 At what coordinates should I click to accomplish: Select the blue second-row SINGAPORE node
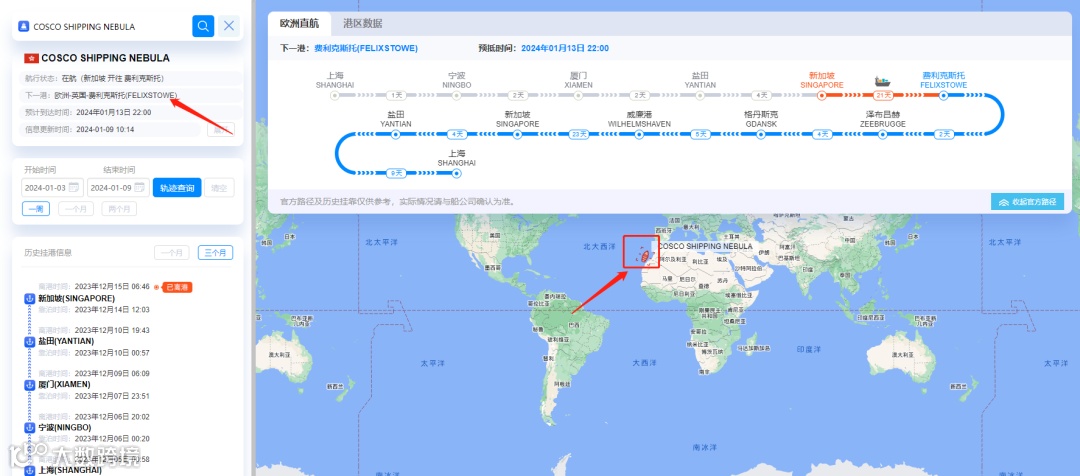[517, 135]
